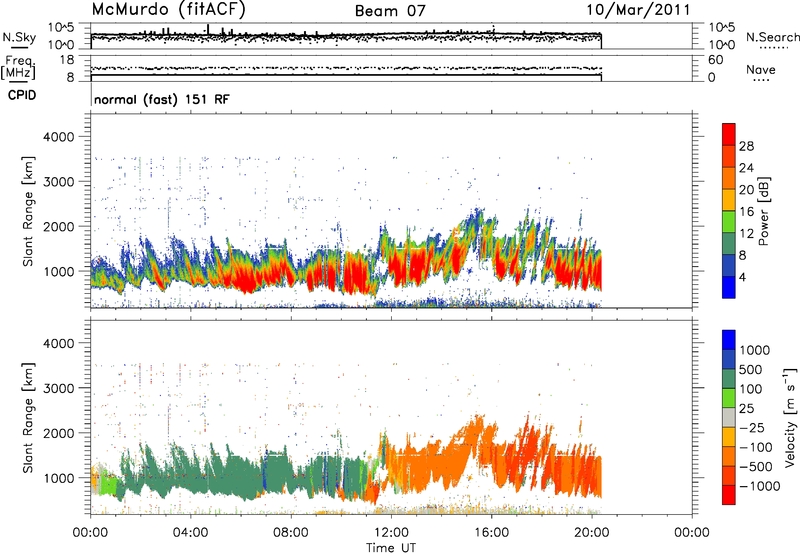Screen dimensions: 800x554
Task: Click the '20' label on the power color bar
Action: pos(746,190)
